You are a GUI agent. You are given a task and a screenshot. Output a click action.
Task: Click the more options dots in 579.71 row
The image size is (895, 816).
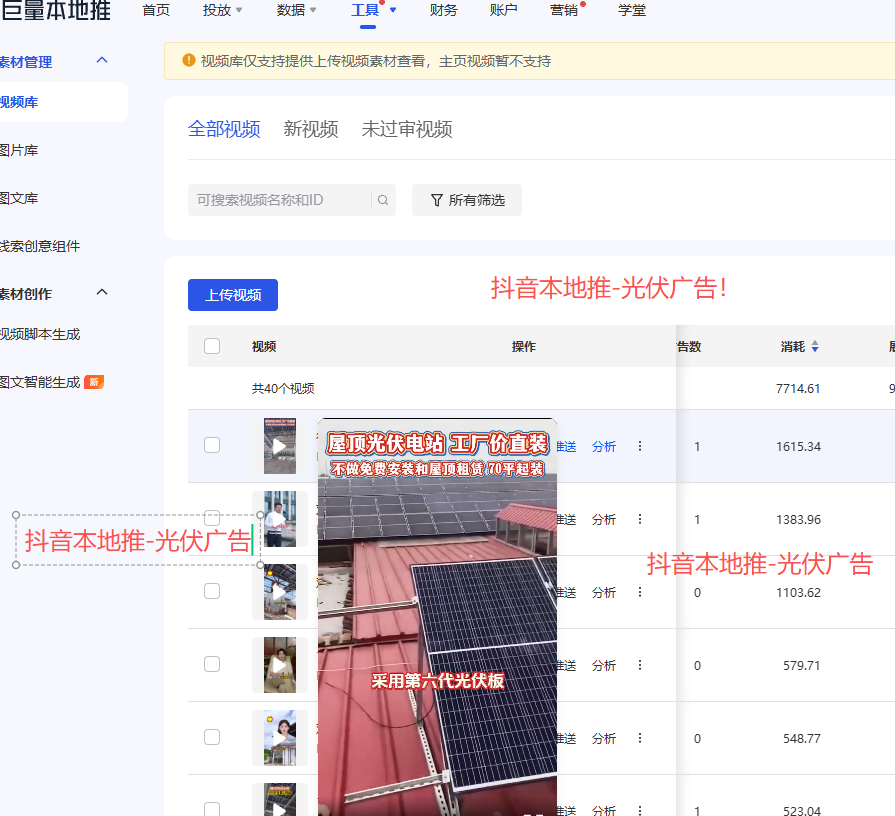(x=640, y=665)
